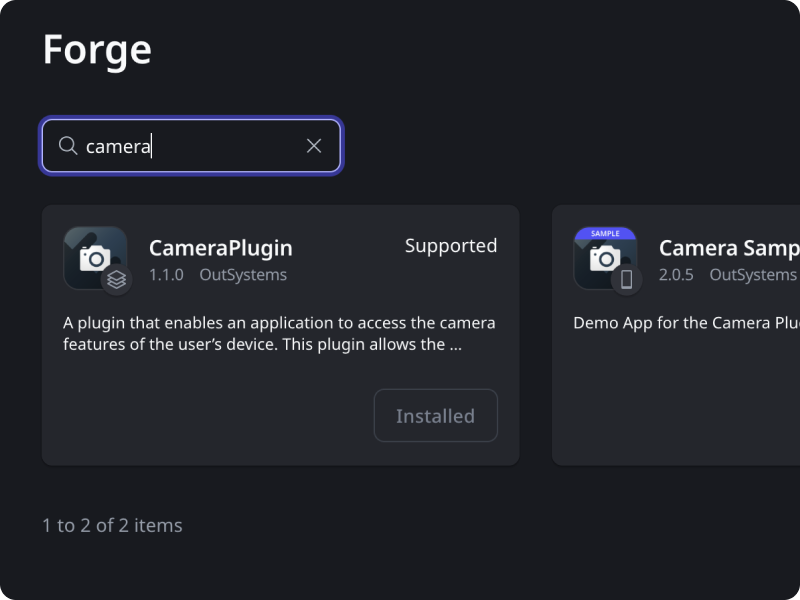Click version 1.1.0 of CameraPlugin
Image resolution: width=800 pixels, height=600 pixels.
point(166,275)
